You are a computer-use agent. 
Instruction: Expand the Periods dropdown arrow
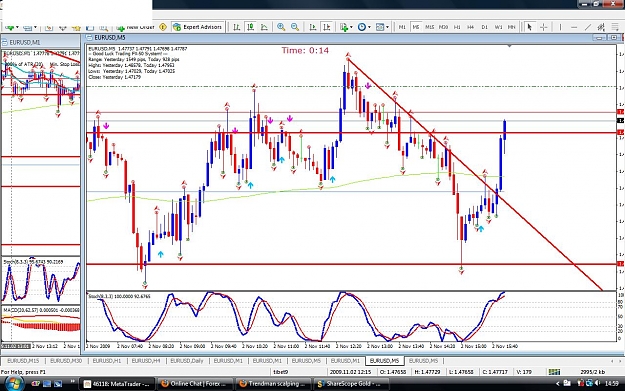(369, 27)
